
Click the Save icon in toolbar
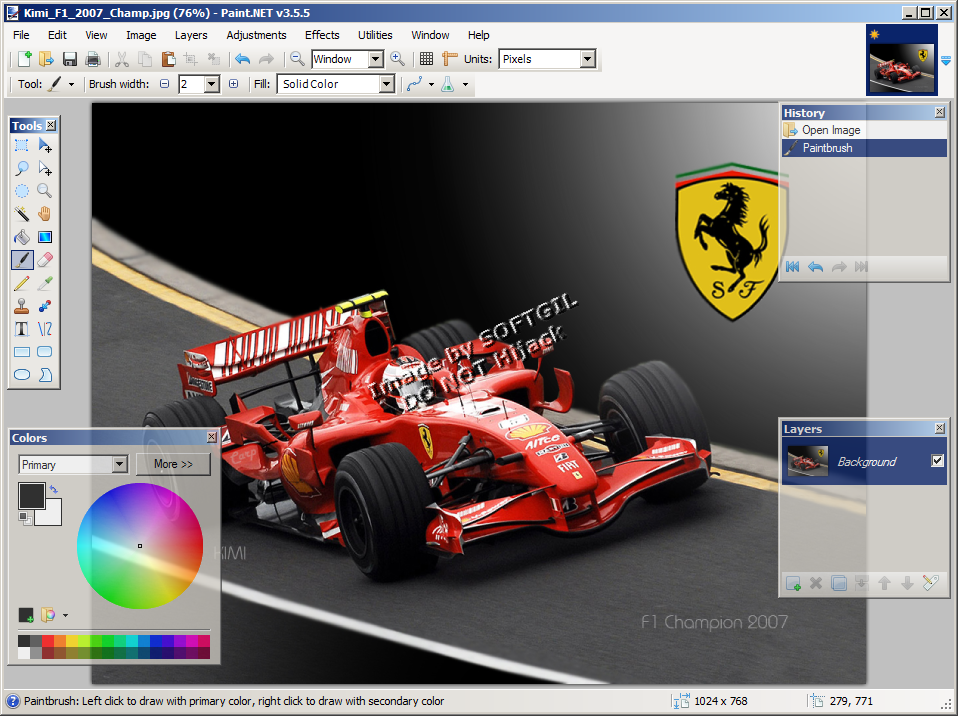pos(70,59)
